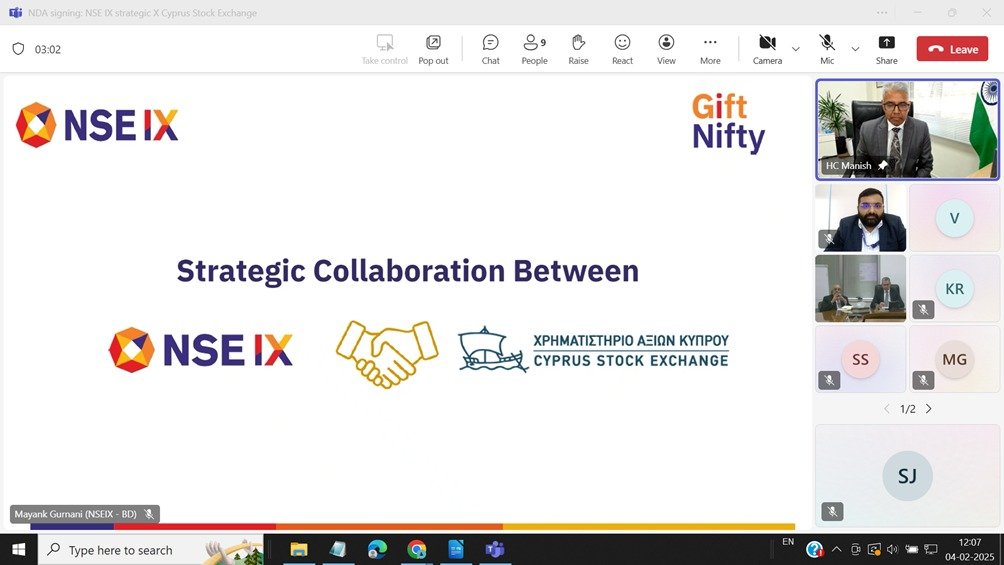Click the handshake graphic on the slide
This screenshot has width=1004, height=565.
click(x=387, y=353)
